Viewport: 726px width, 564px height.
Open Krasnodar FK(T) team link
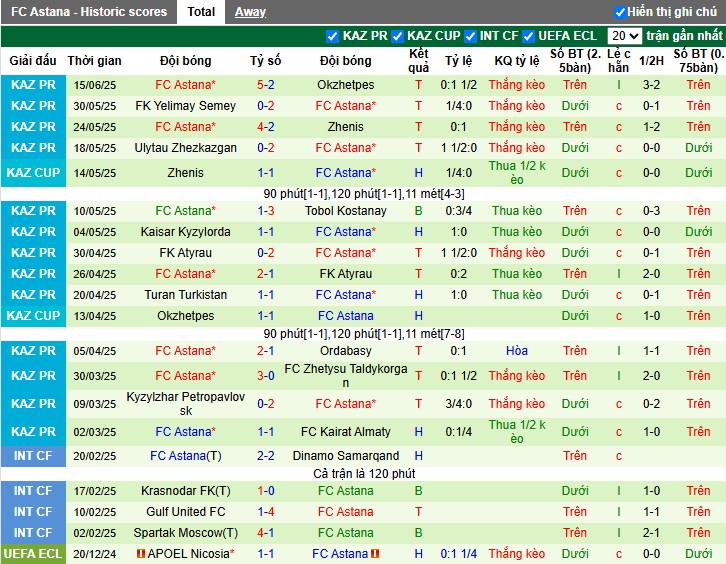click(x=185, y=491)
